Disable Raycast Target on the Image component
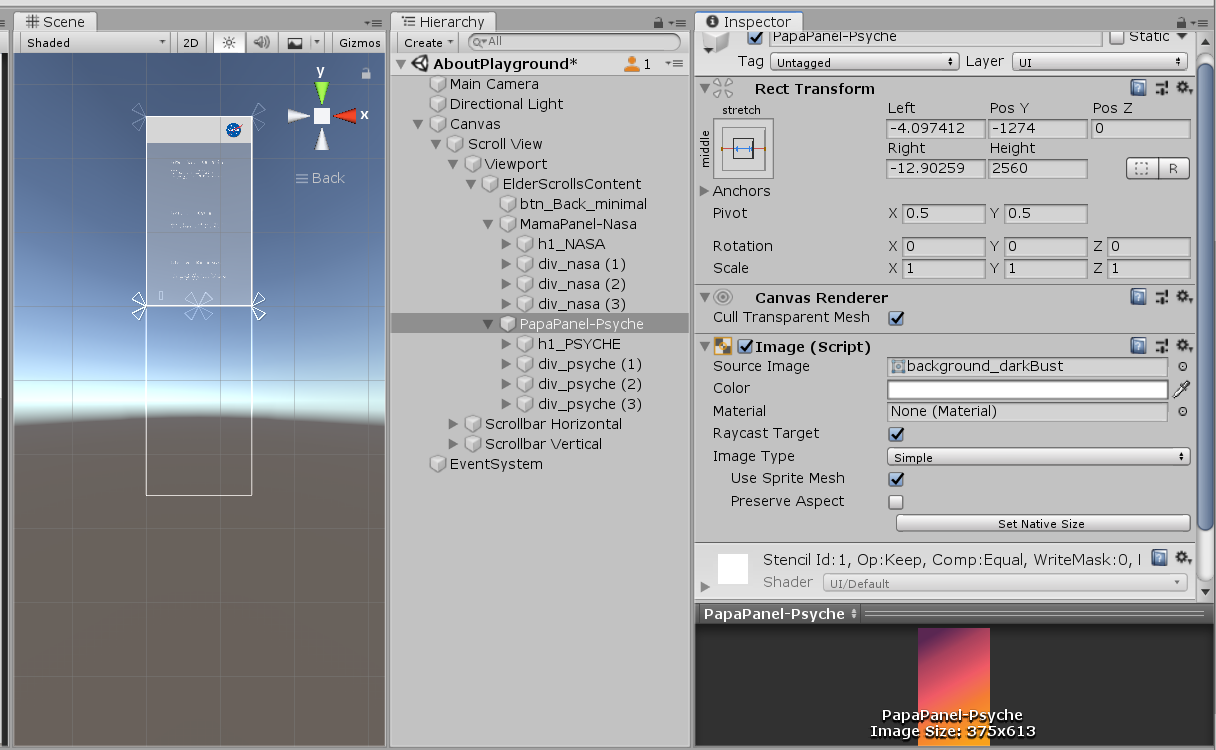This screenshot has height=750, width=1216. click(896, 434)
